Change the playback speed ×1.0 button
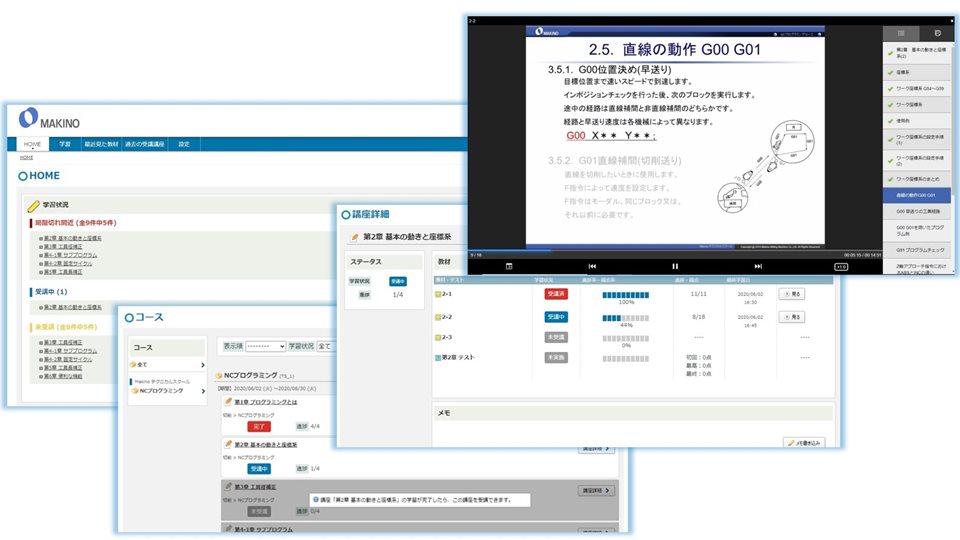Image resolution: width=960 pixels, height=540 pixels. point(841,266)
